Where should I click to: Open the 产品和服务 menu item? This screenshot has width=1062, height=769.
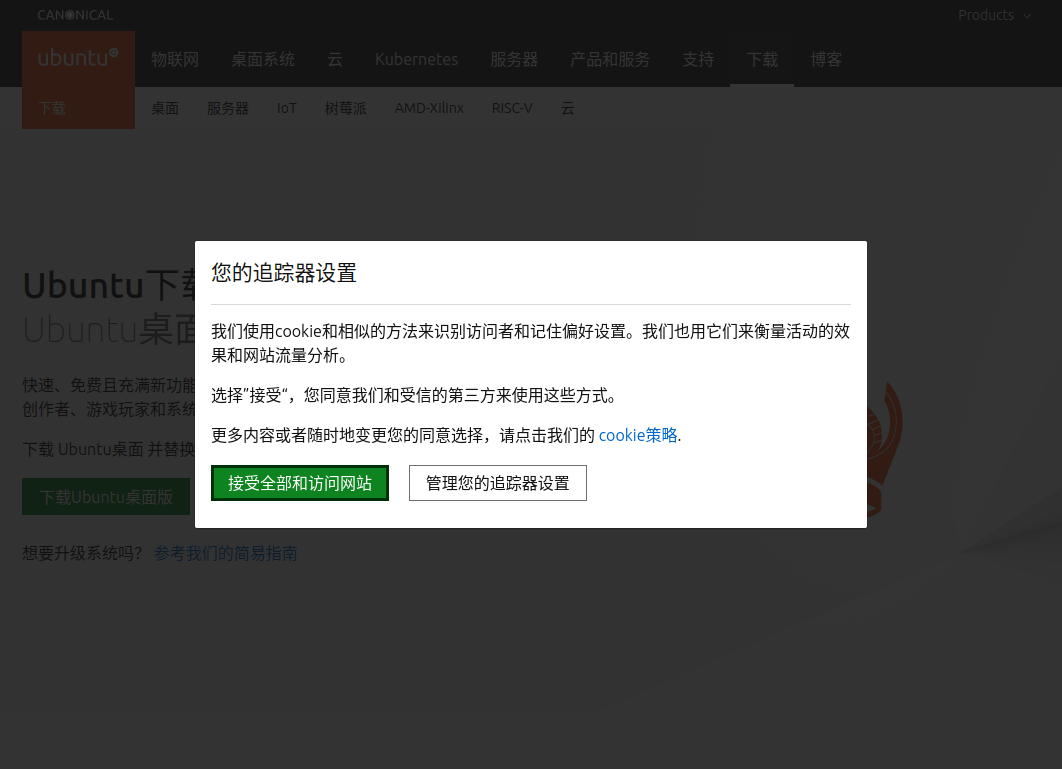(x=610, y=60)
